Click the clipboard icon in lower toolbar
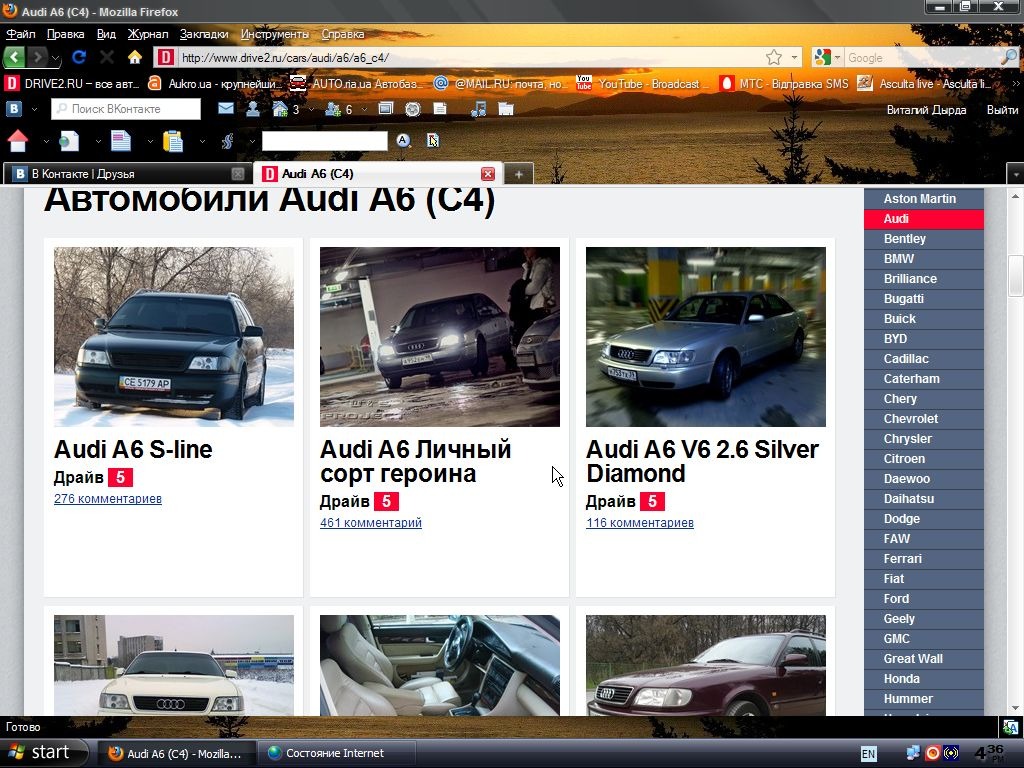Viewport: 1024px width, 768px height. point(173,140)
